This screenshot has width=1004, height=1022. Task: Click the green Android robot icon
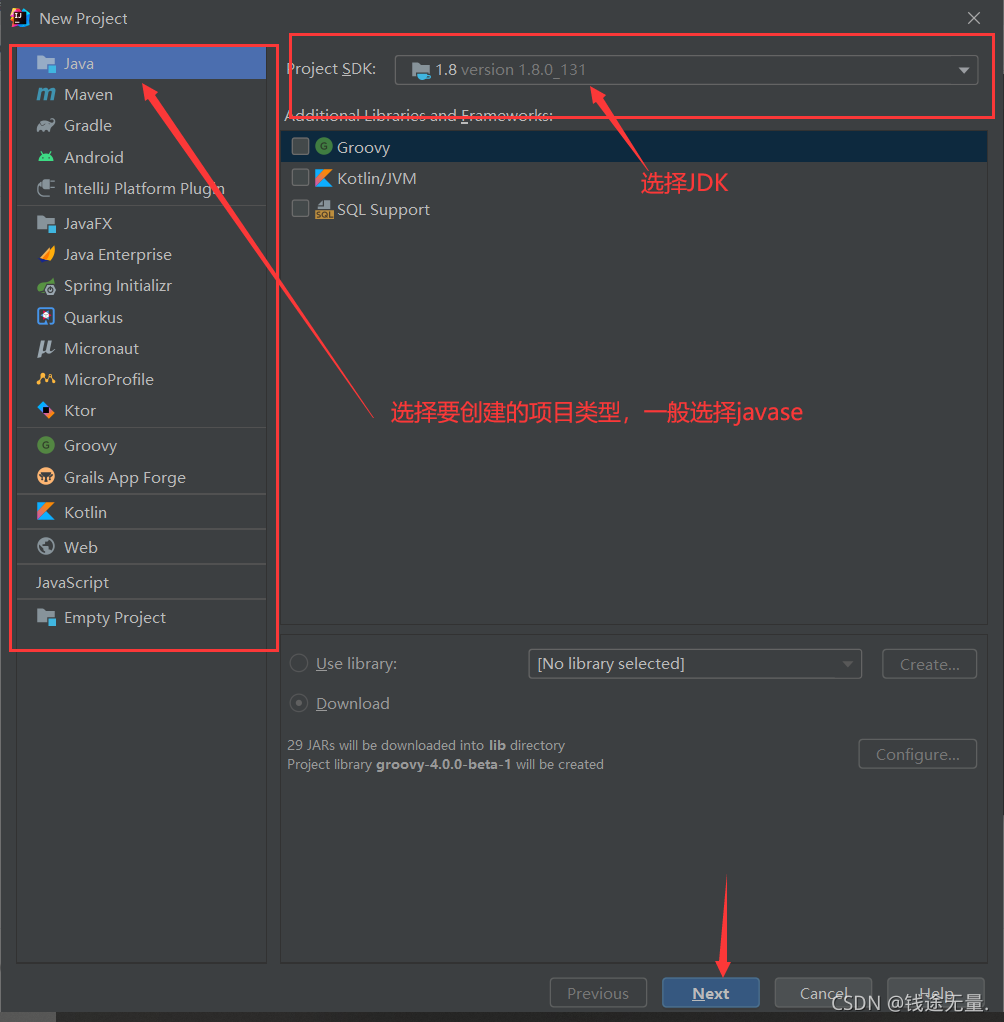[46, 157]
